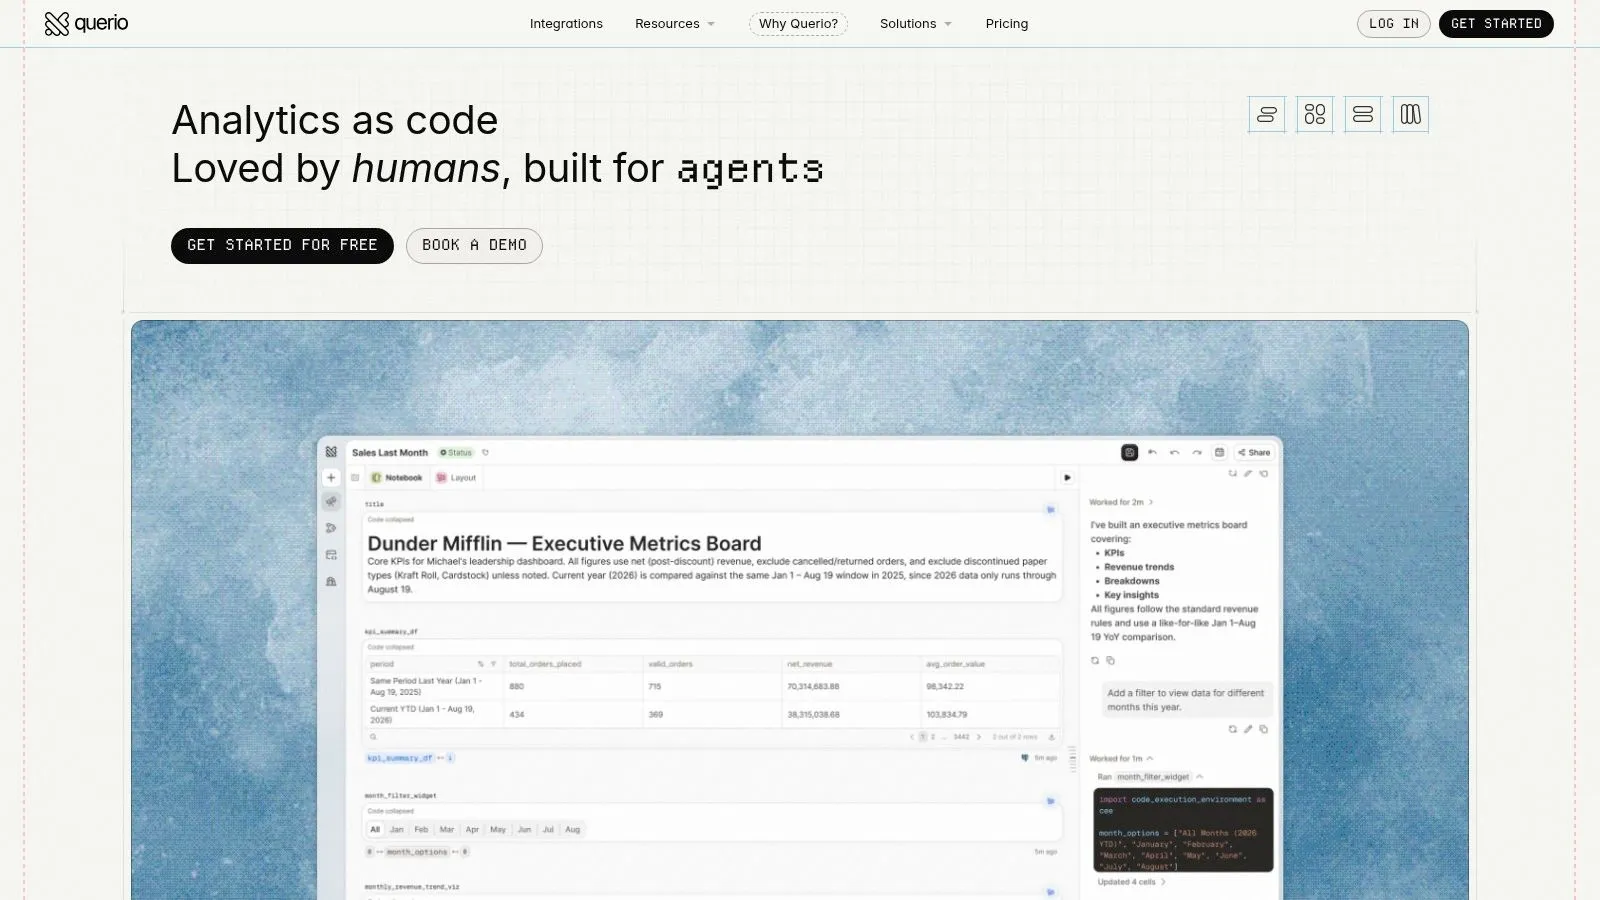The image size is (1600, 900).
Task: Select the All month filter option
Action: [375, 829]
